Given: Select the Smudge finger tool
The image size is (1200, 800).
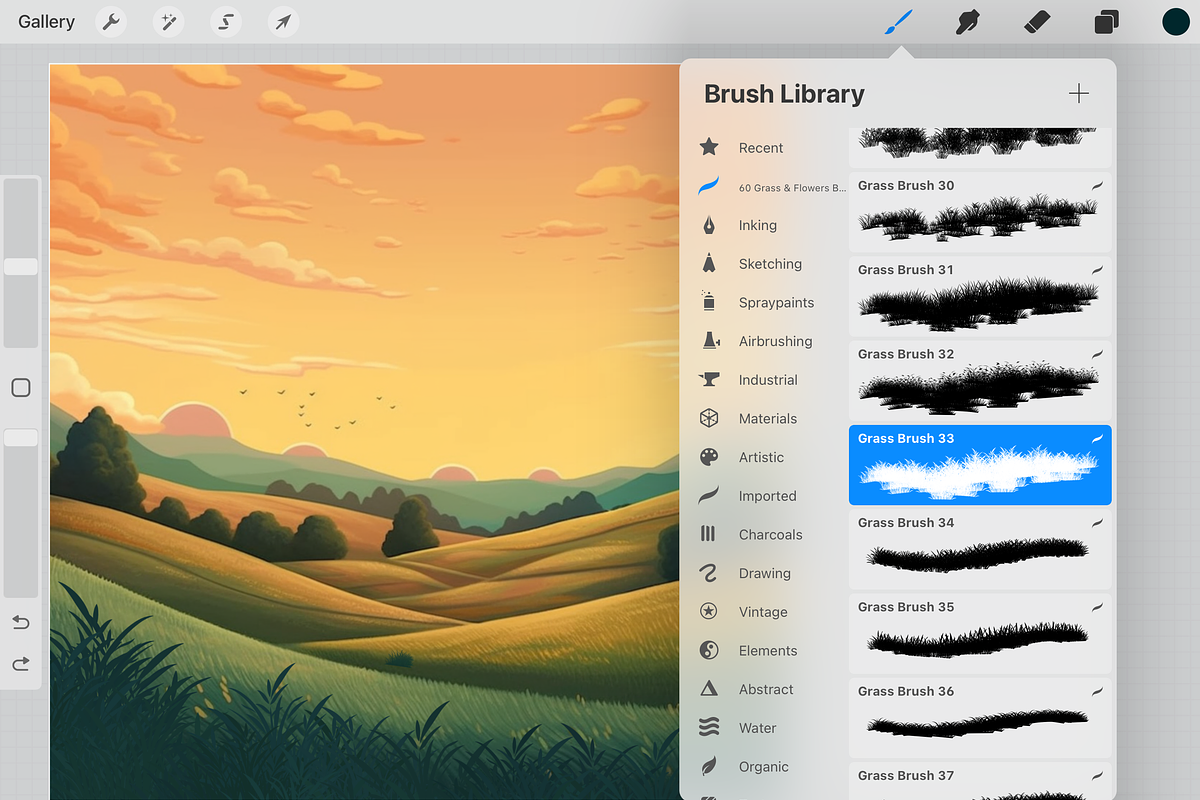Looking at the screenshot, I should coord(967,22).
